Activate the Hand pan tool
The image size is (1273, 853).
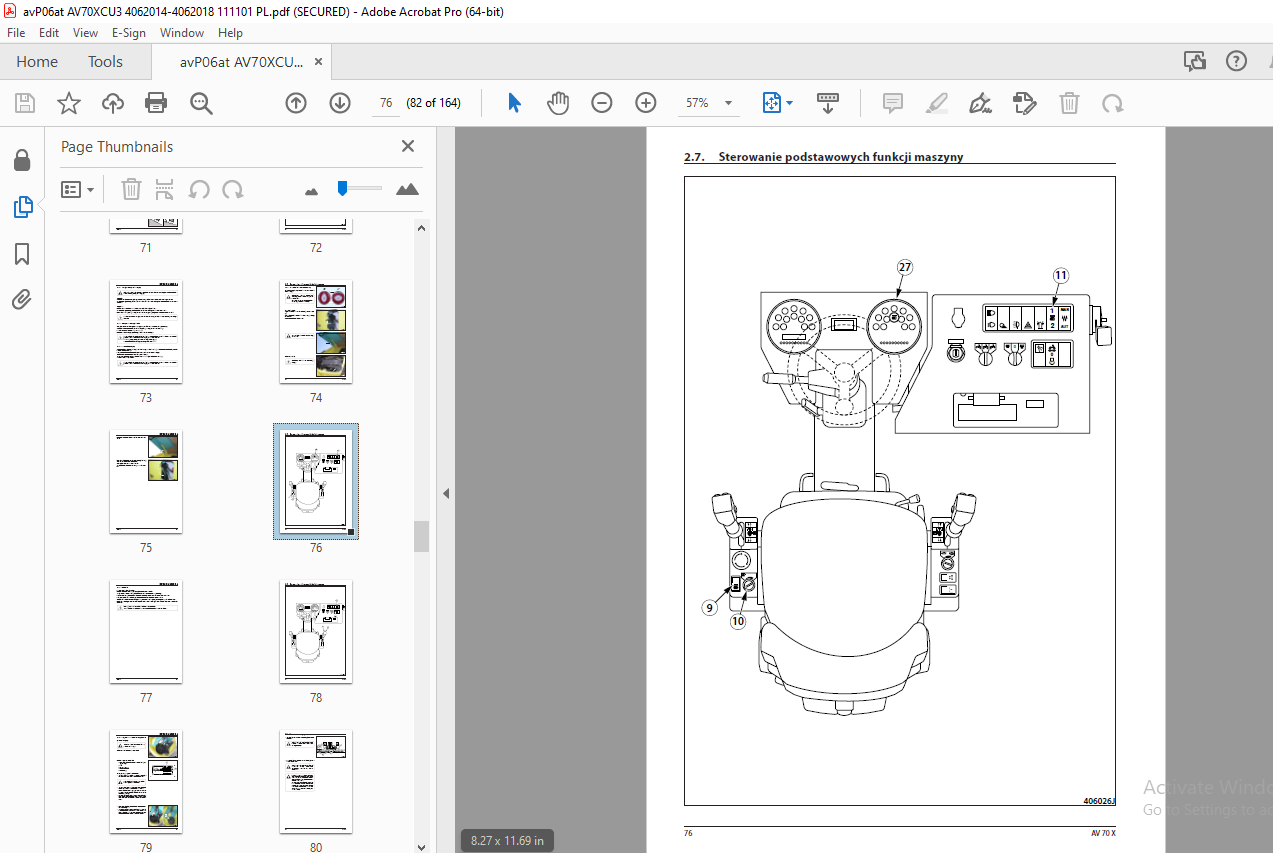click(x=558, y=103)
